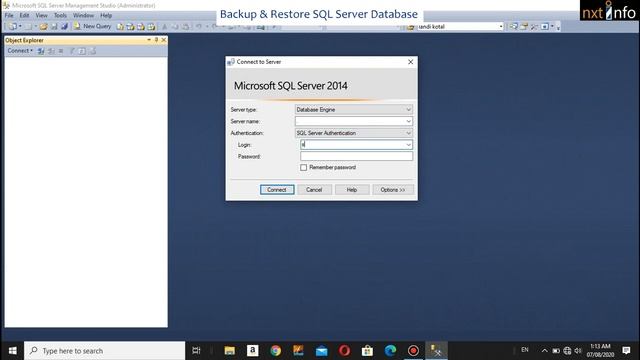Open Microsoft Store from taskbar
The width and height of the screenshot is (640, 360).
click(x=367, y=351)
